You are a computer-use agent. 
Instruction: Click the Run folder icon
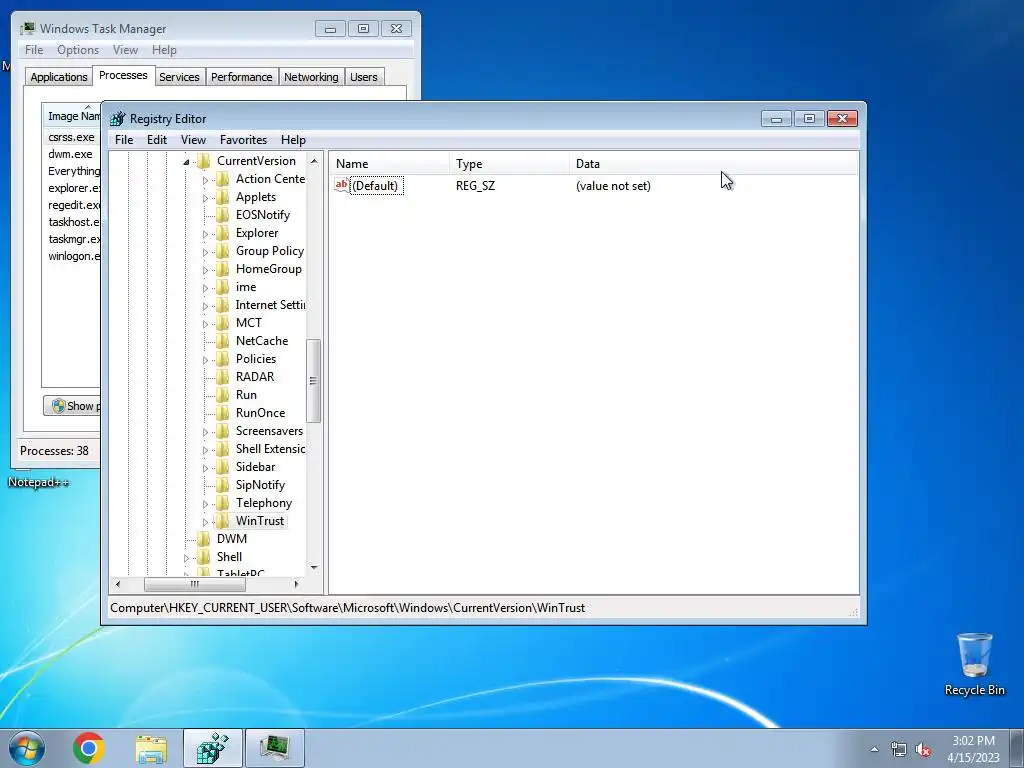coord(223,394)
